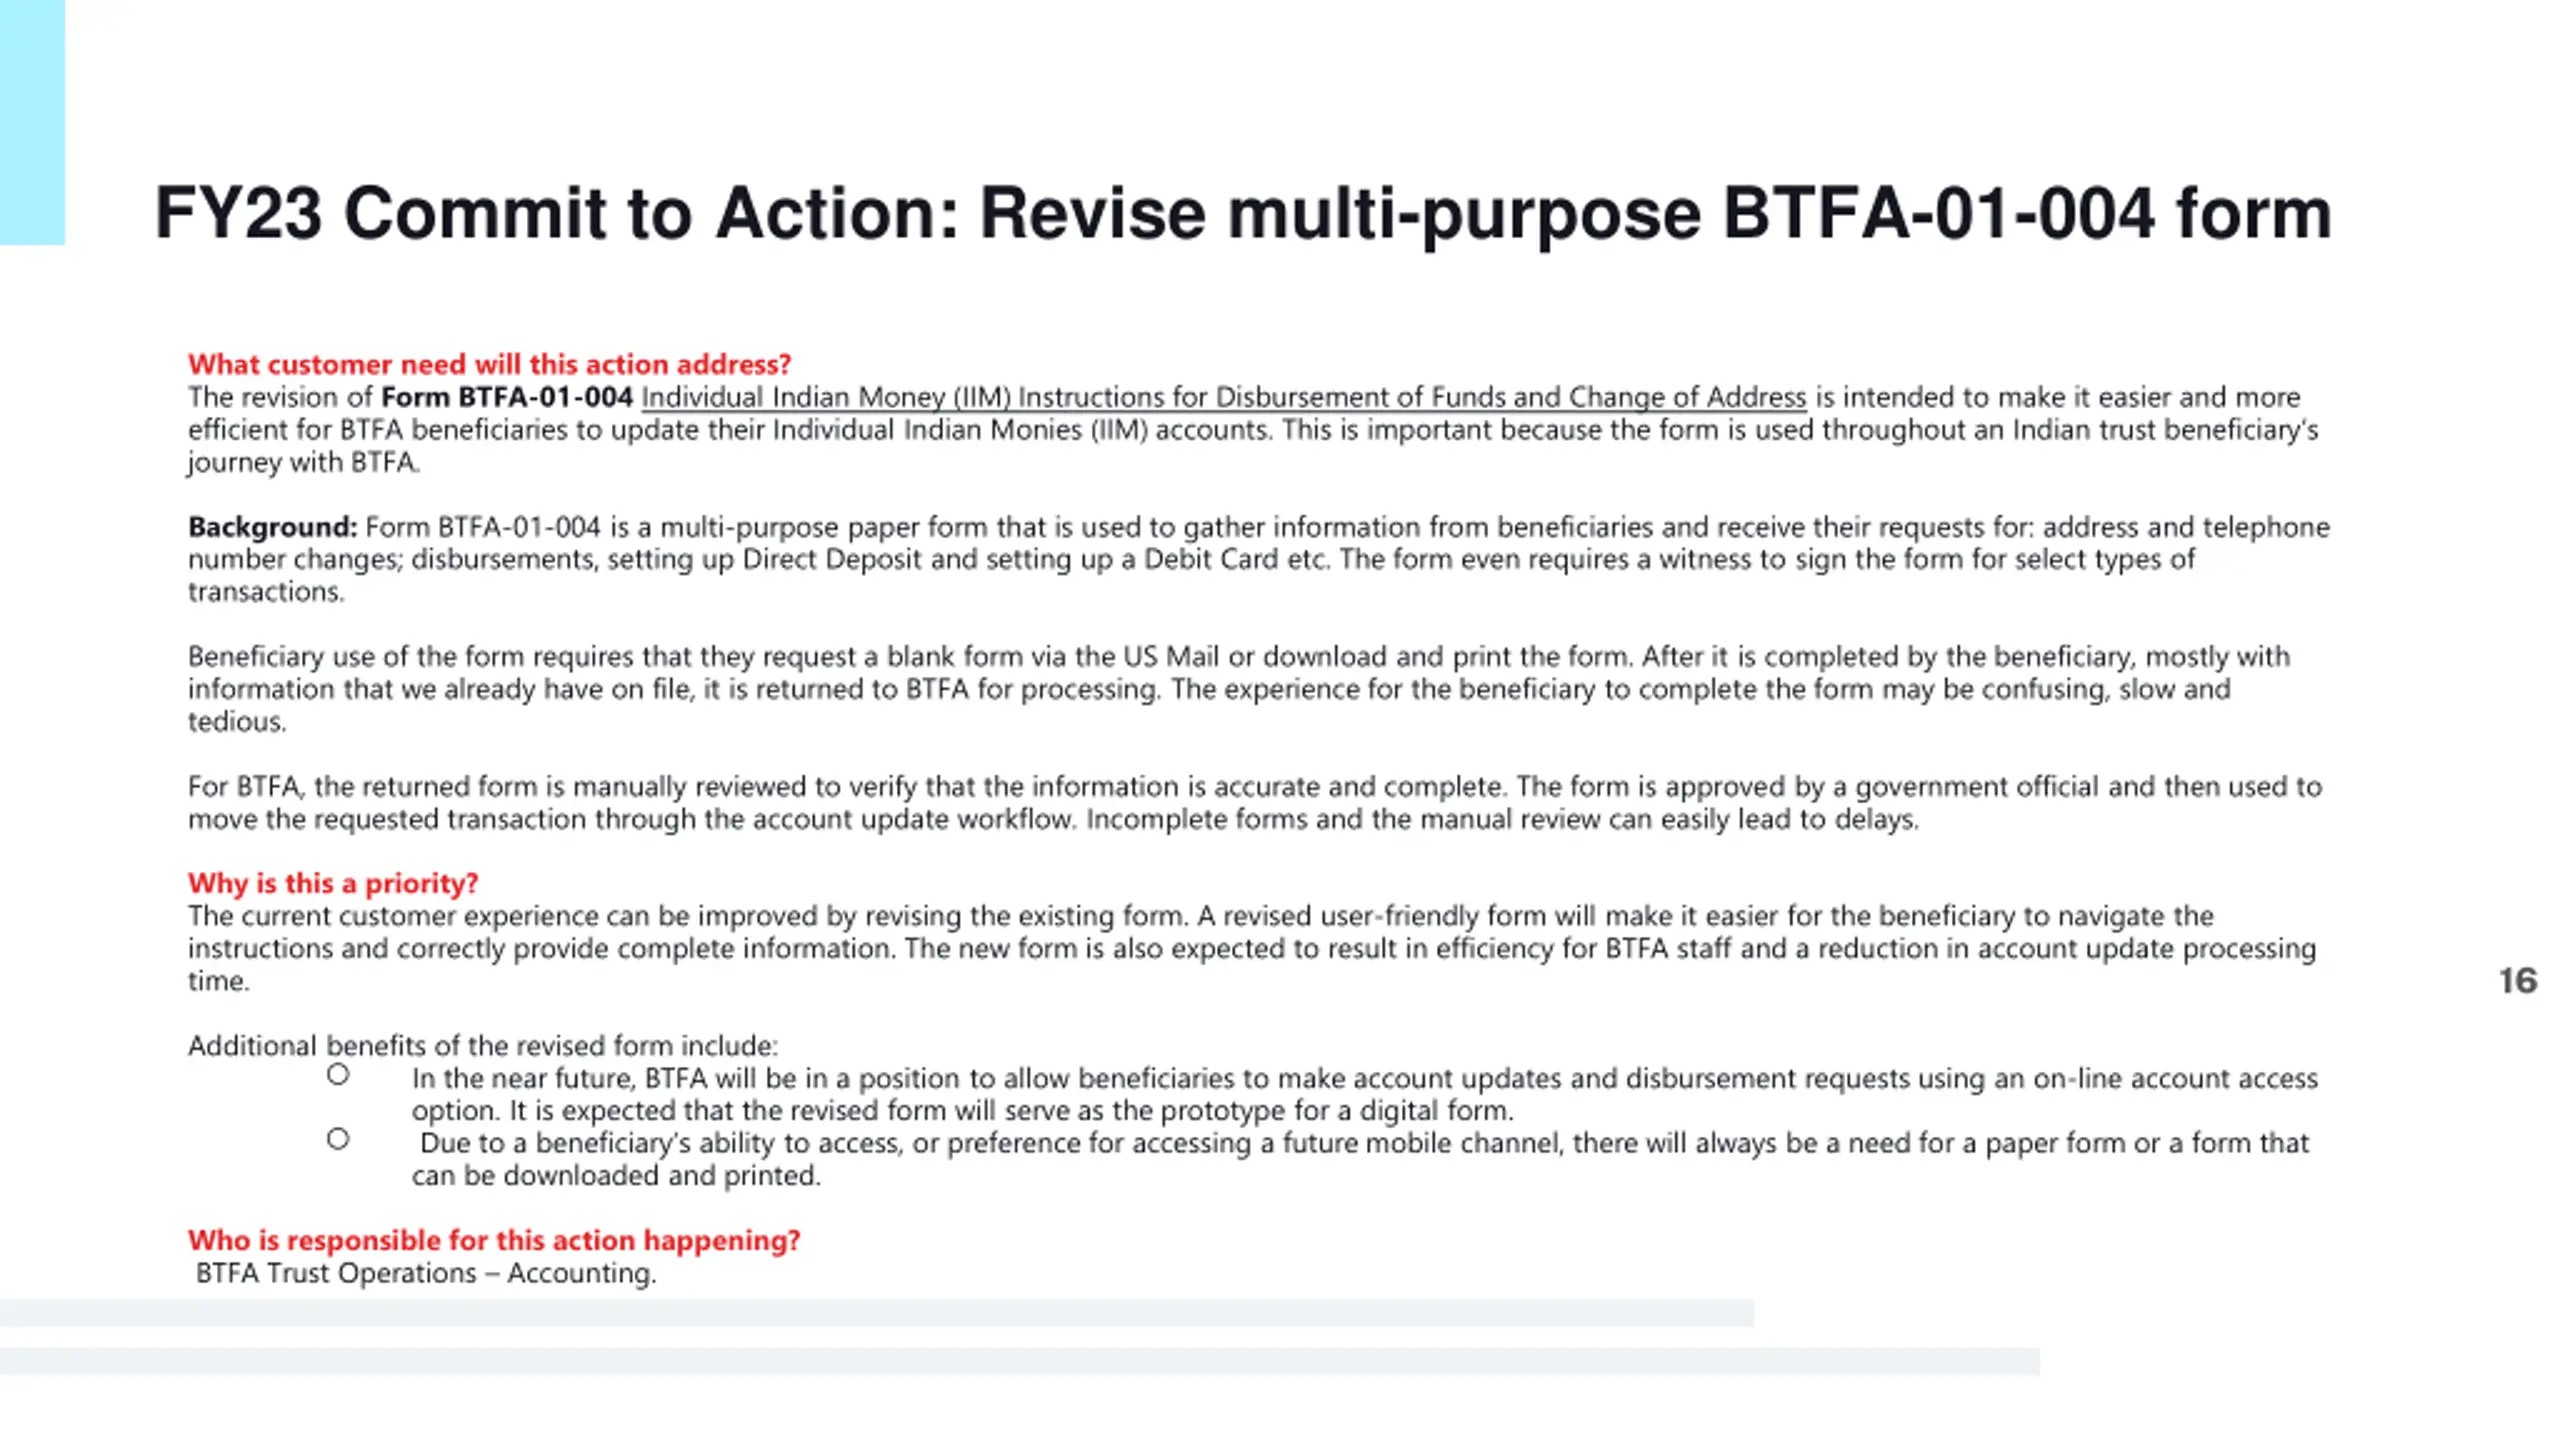The image size is (2560, 1440).
Task: Click the page number 16
Action: (2517, 981)
